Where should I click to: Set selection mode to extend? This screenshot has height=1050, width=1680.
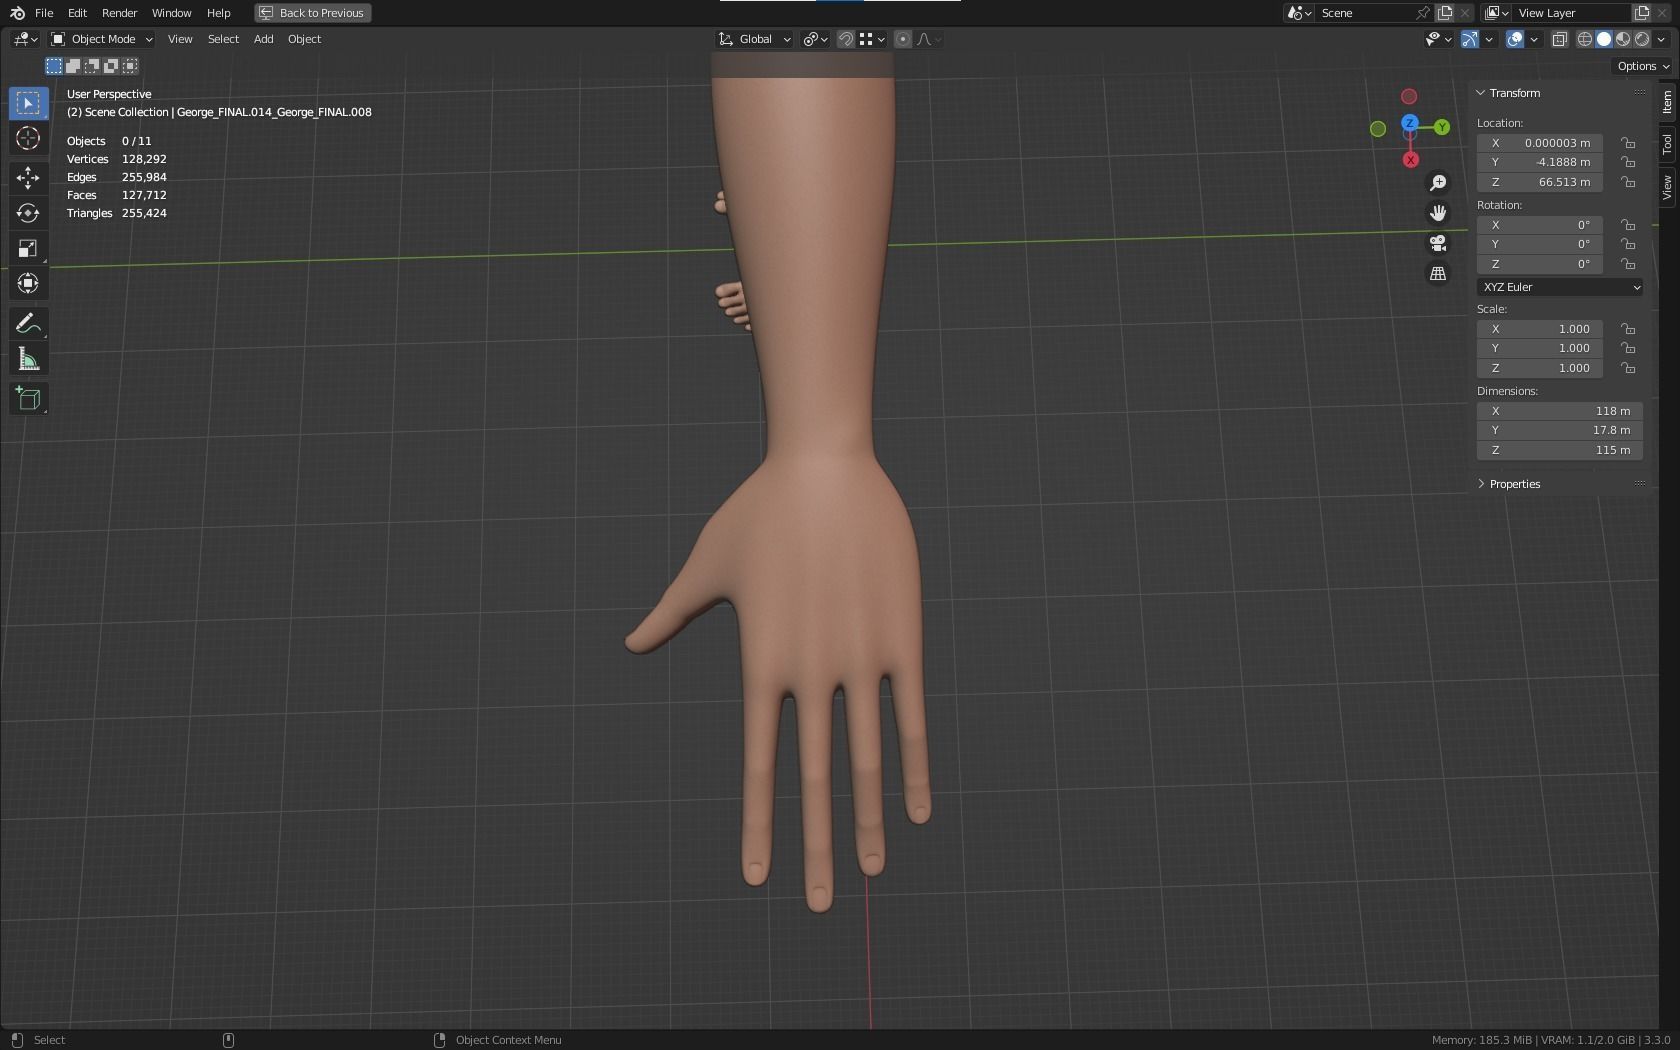click(x=73, y=66)
